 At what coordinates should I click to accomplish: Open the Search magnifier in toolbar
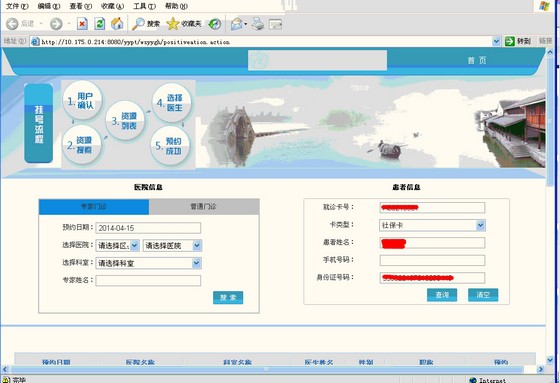pos(138,24)
